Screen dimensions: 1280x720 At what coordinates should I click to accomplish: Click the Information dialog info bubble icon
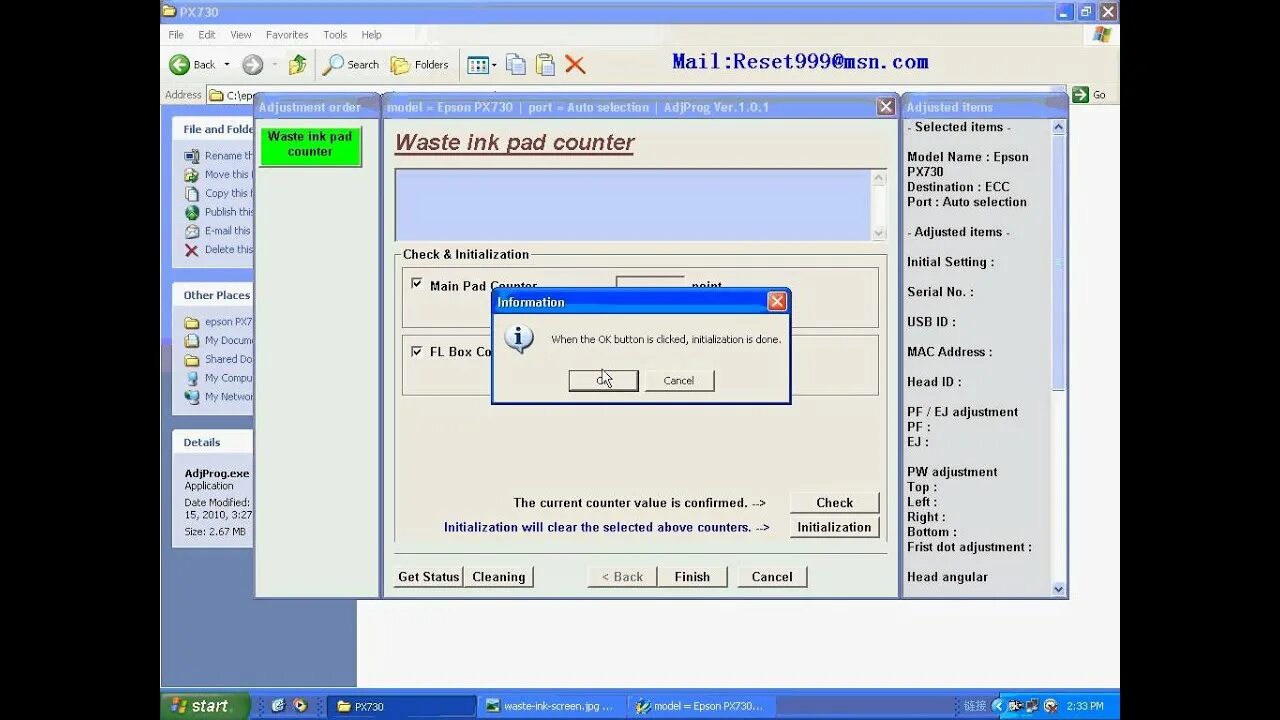(518, 339)
